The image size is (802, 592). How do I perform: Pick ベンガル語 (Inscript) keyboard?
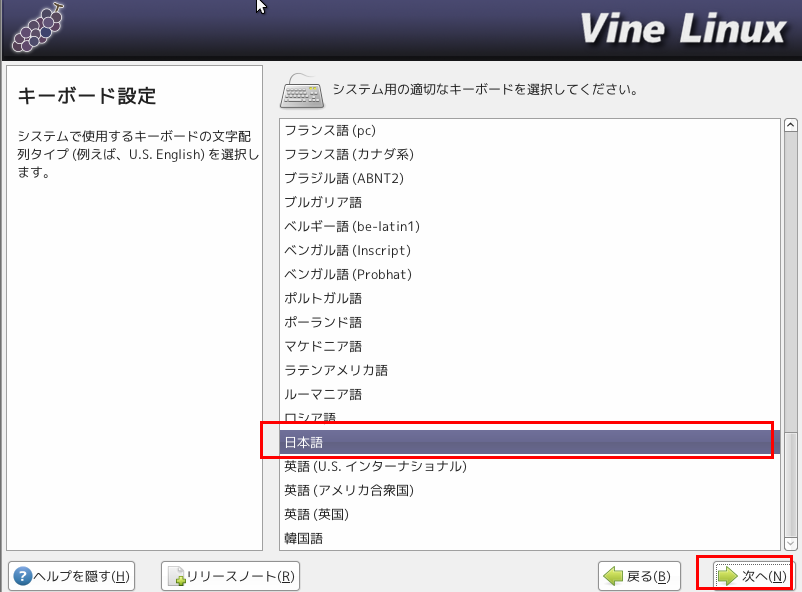(x=530, y=250)
